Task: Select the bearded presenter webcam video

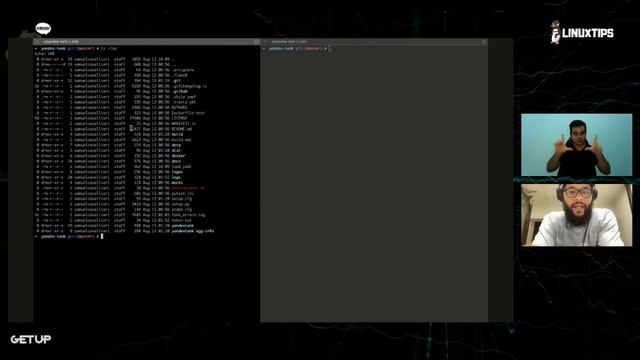Action: coord(576,215)
